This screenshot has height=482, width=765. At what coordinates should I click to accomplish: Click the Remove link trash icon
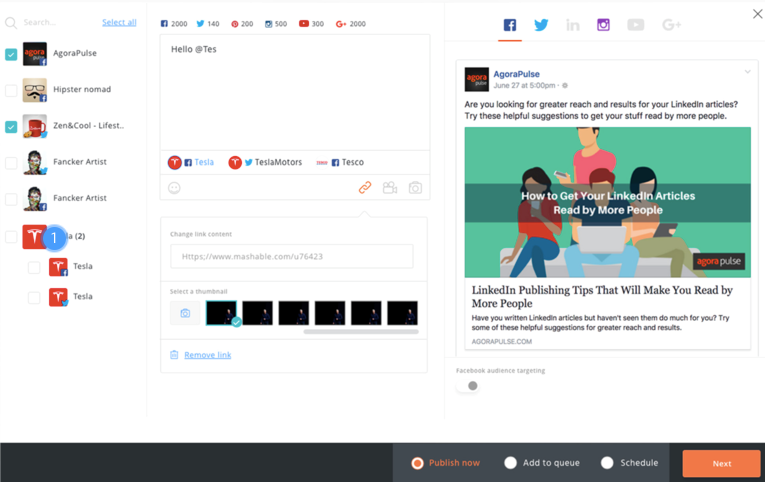(174, 355)
